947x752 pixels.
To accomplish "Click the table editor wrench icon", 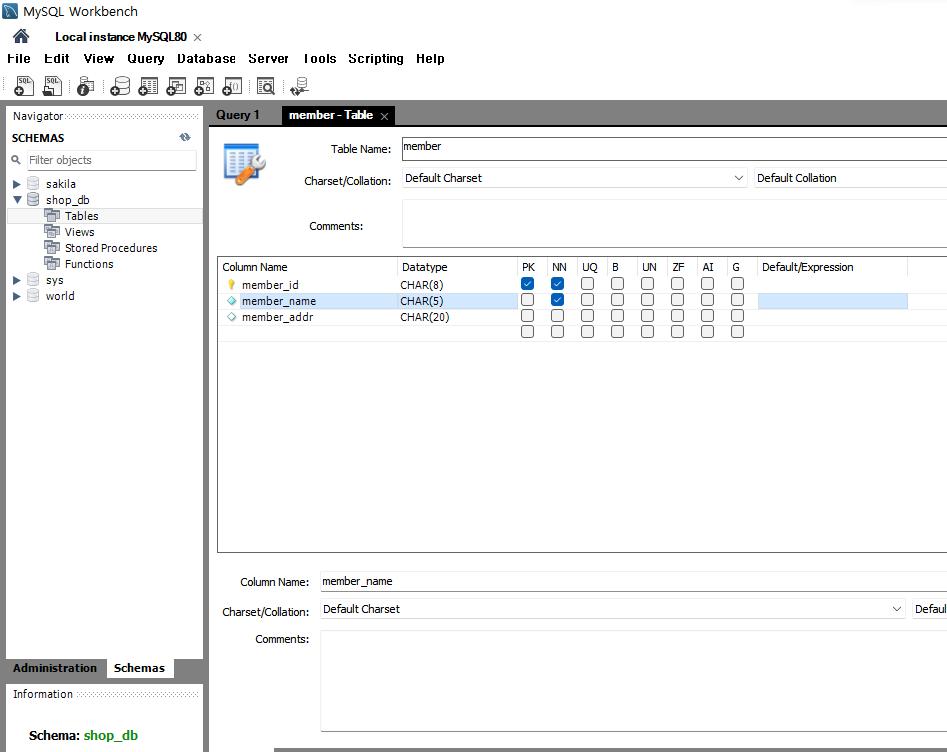I will tap(244, 164).
